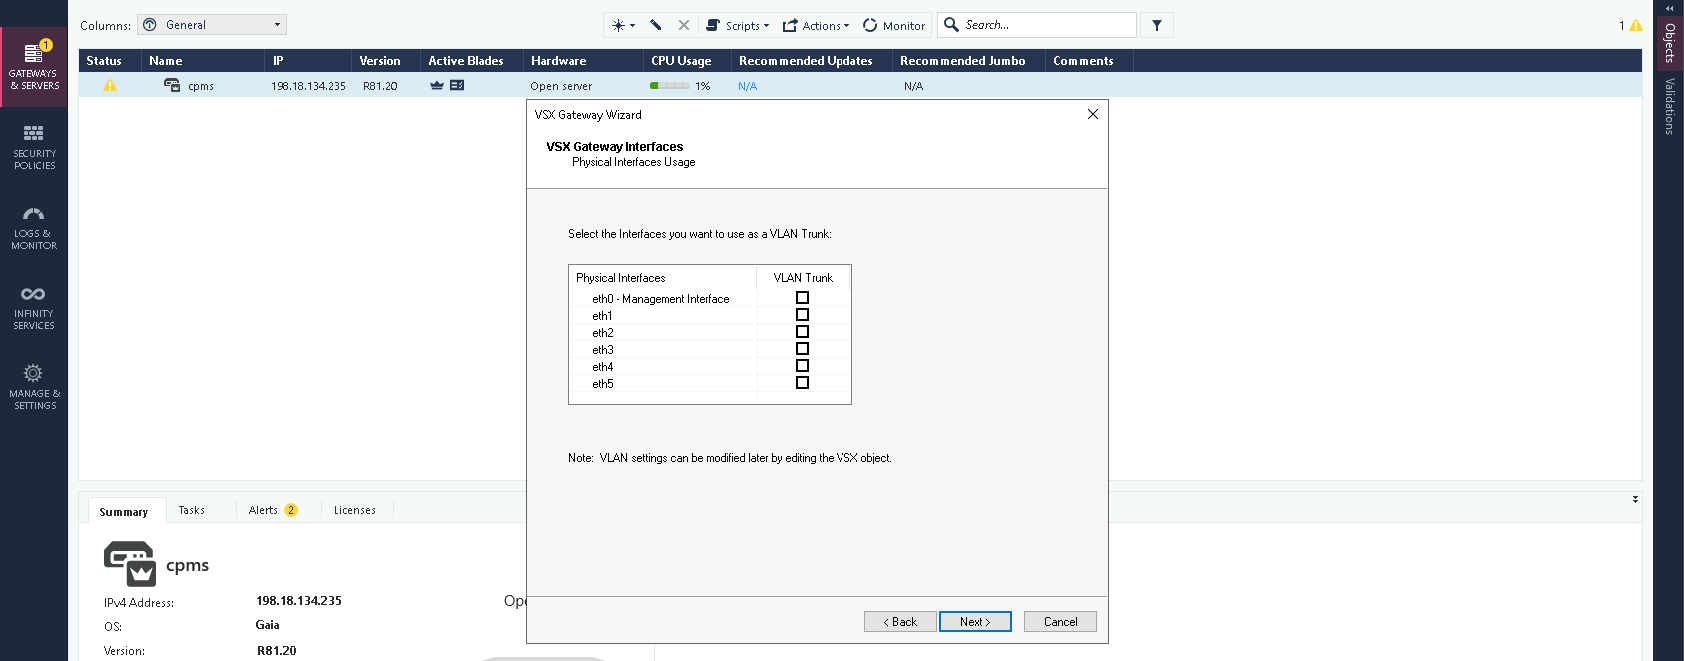Click the Monitor toolbar button
Image resolution: width=1684 pixels, height=661 pixels.
[894, 25]
